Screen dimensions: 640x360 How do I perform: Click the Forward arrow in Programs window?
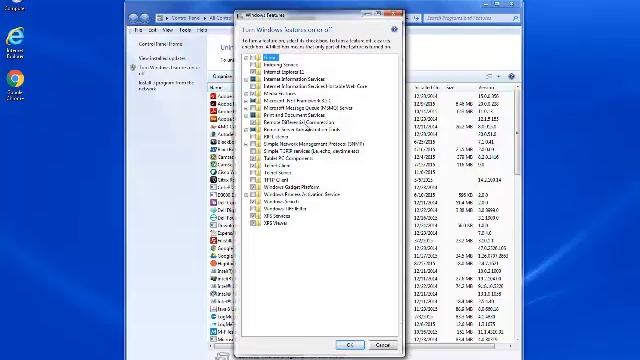coord(144,18)
